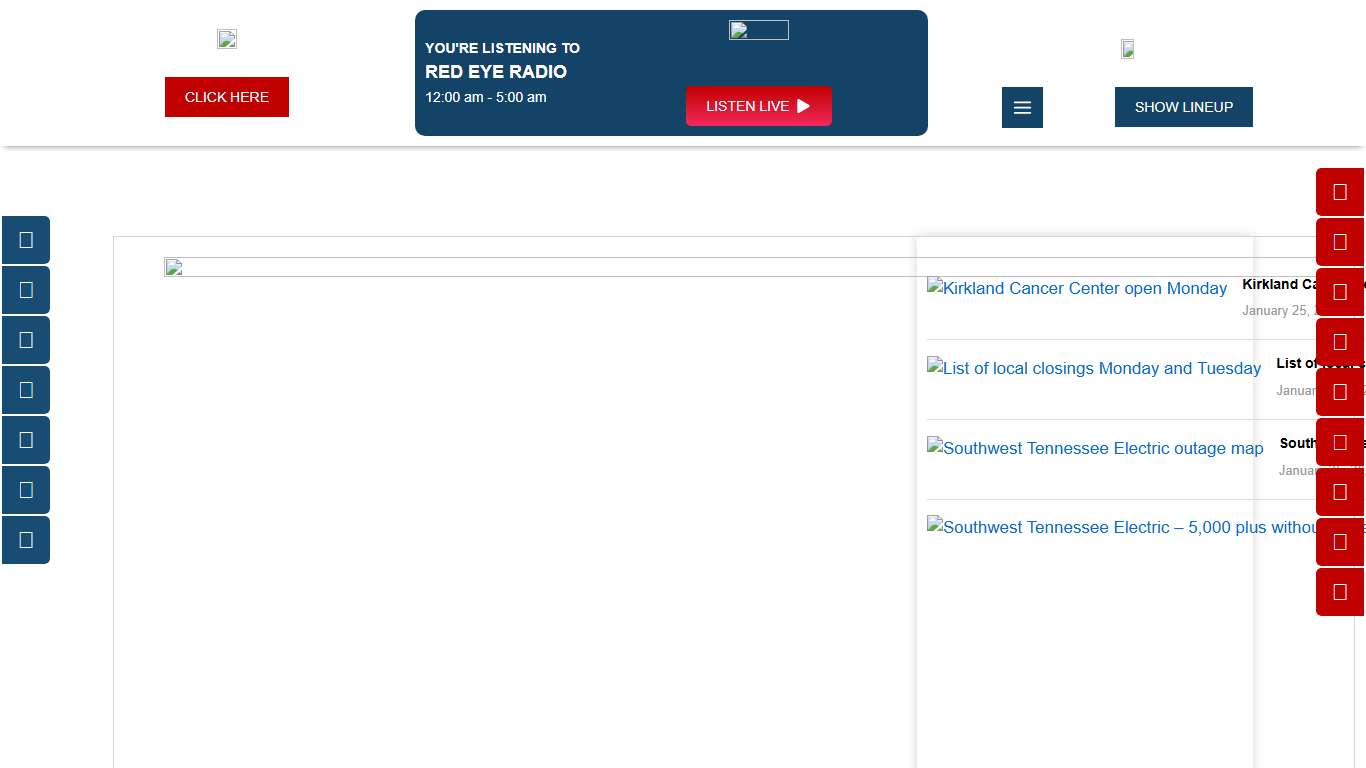
Task: Click the logo image above SHOW LINEUP
Action: click(1128, 49)
